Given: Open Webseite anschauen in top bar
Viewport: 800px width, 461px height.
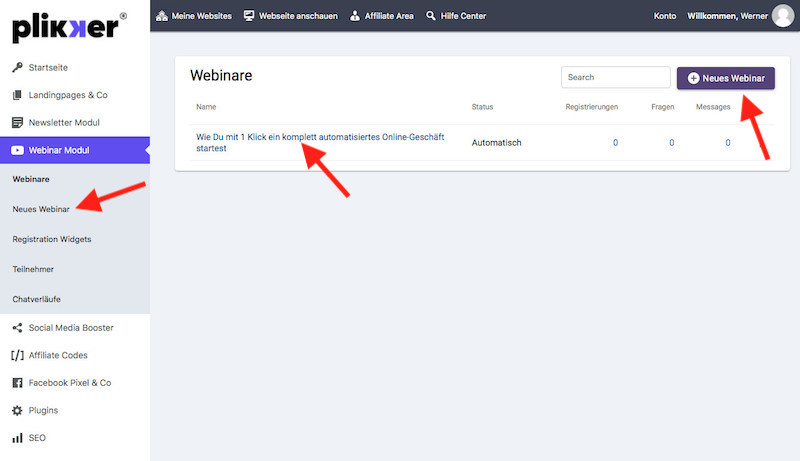Looking at the screenshot, I should [290, 17].
